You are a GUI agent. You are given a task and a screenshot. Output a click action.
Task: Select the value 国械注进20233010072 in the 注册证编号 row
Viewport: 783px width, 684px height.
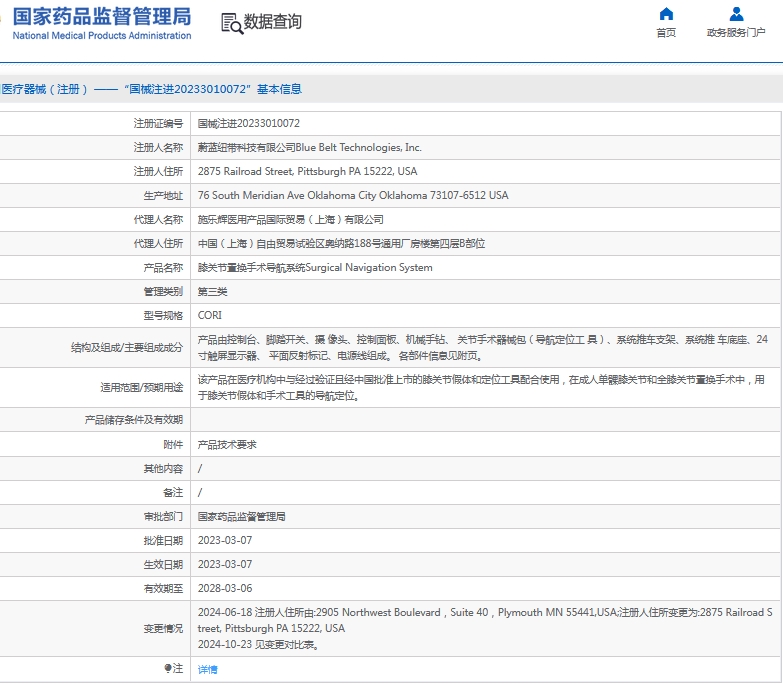tap(249, 123)
